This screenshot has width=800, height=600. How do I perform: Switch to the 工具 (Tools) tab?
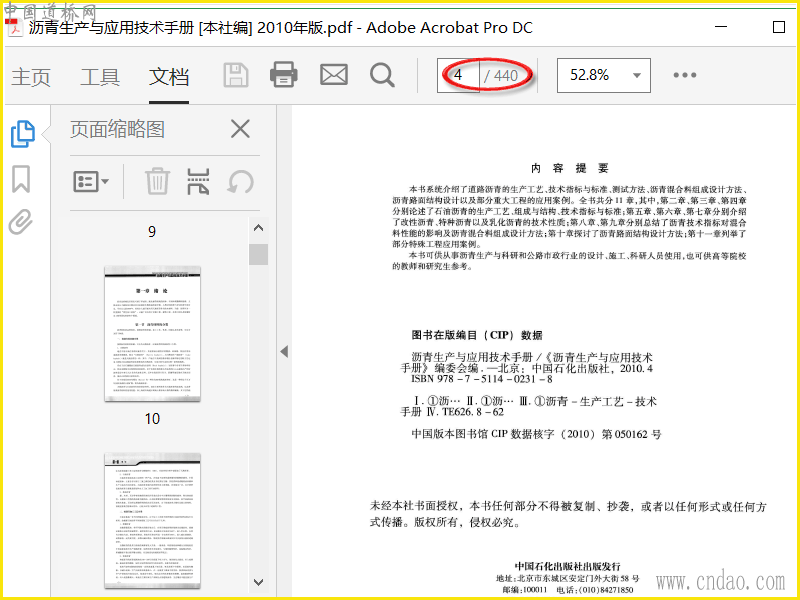[x=100, y=77]
